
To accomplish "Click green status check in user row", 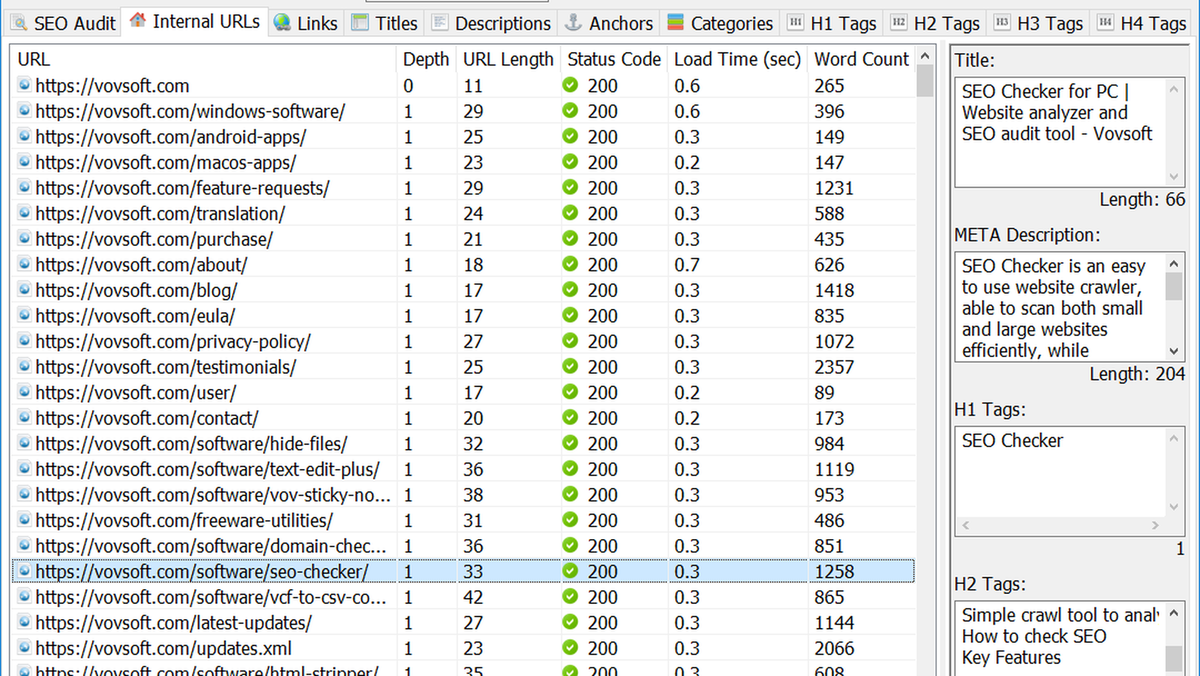I will click(571, 392).
